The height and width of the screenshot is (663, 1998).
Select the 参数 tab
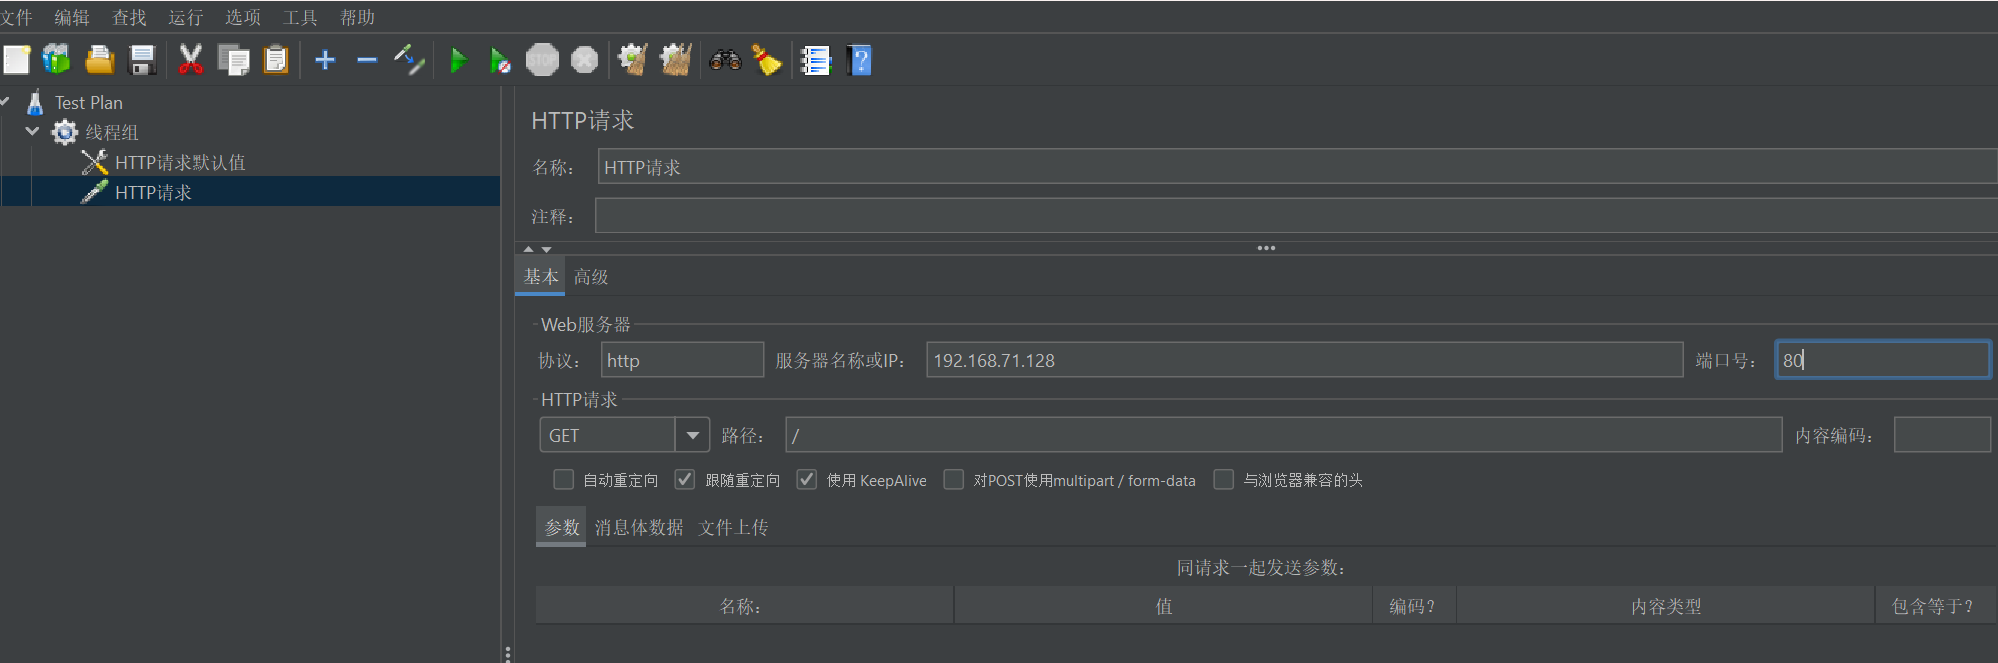(x=562, y=527)
